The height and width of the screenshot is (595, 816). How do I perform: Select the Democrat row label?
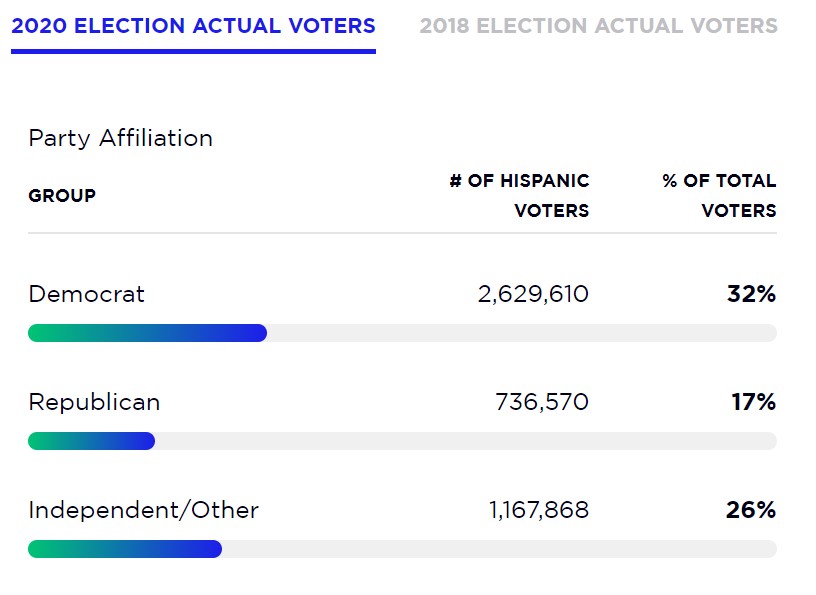86,294
